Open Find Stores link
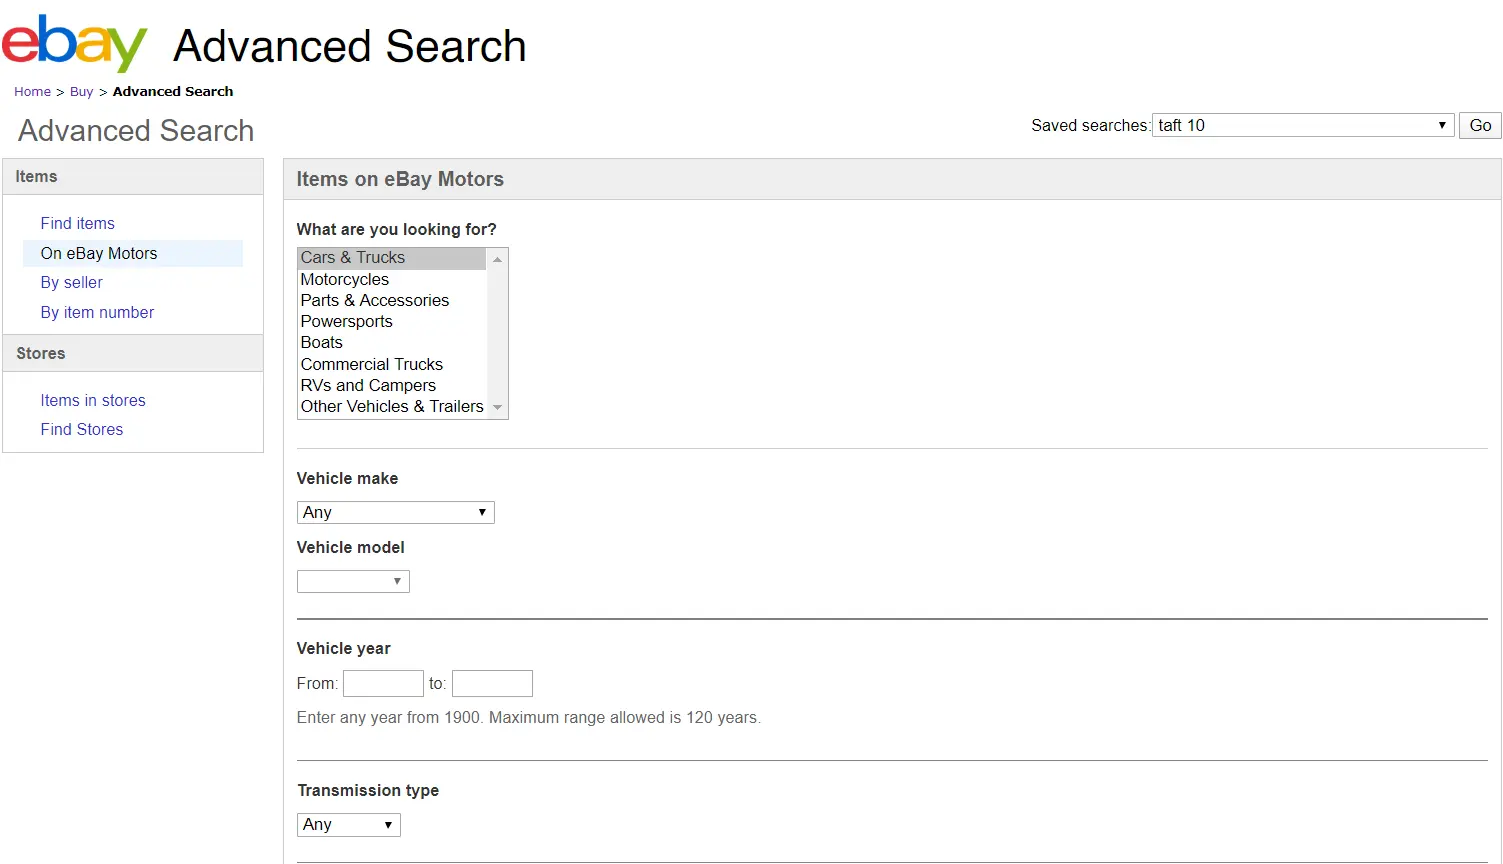 click(x=82, y=429)
